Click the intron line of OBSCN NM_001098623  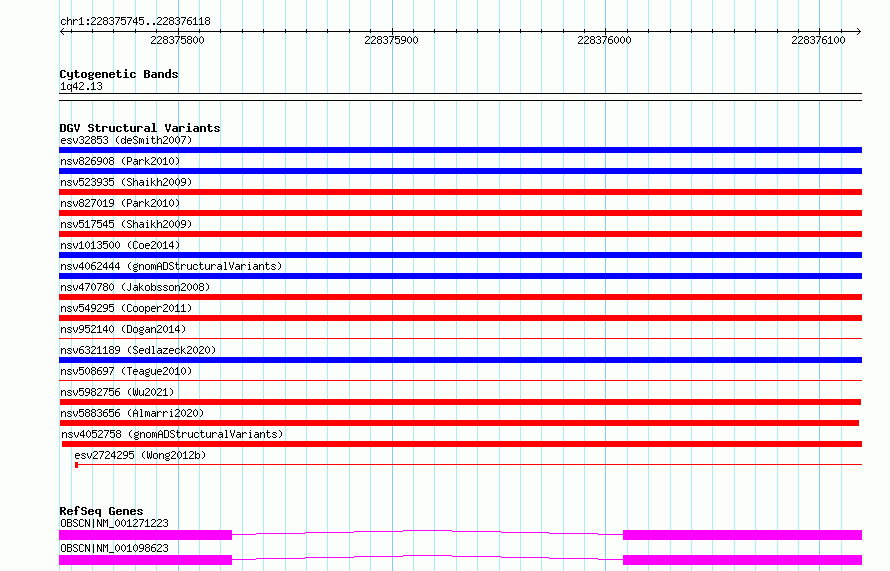tap(427, 556)
